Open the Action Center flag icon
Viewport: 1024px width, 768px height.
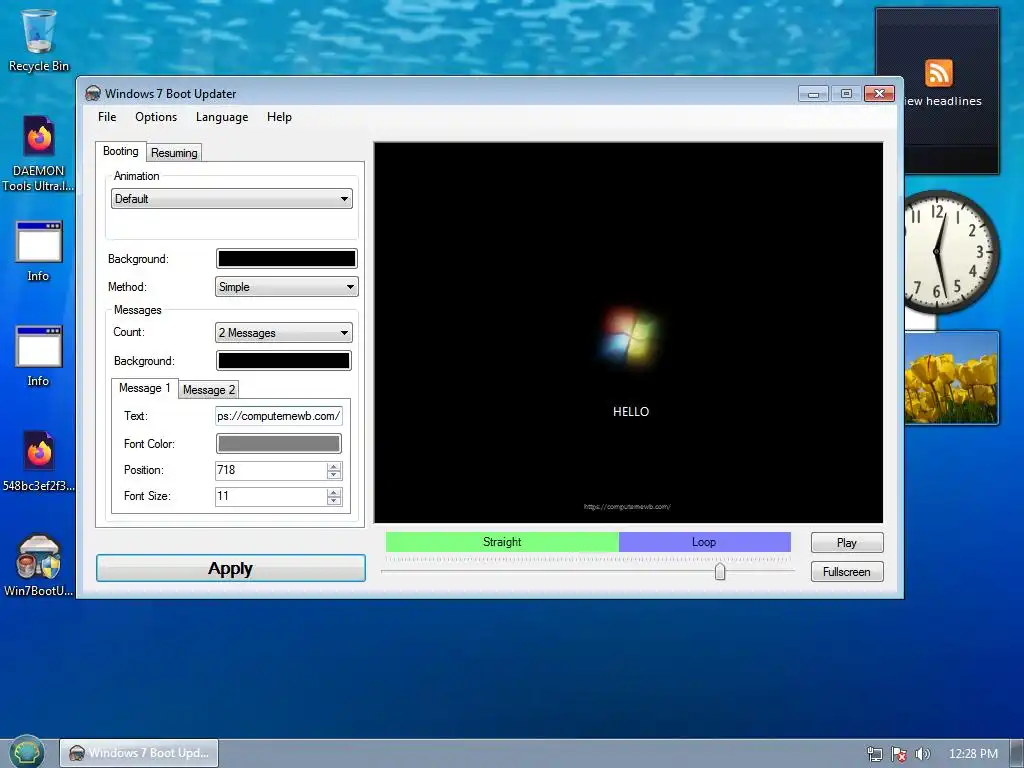899,754
